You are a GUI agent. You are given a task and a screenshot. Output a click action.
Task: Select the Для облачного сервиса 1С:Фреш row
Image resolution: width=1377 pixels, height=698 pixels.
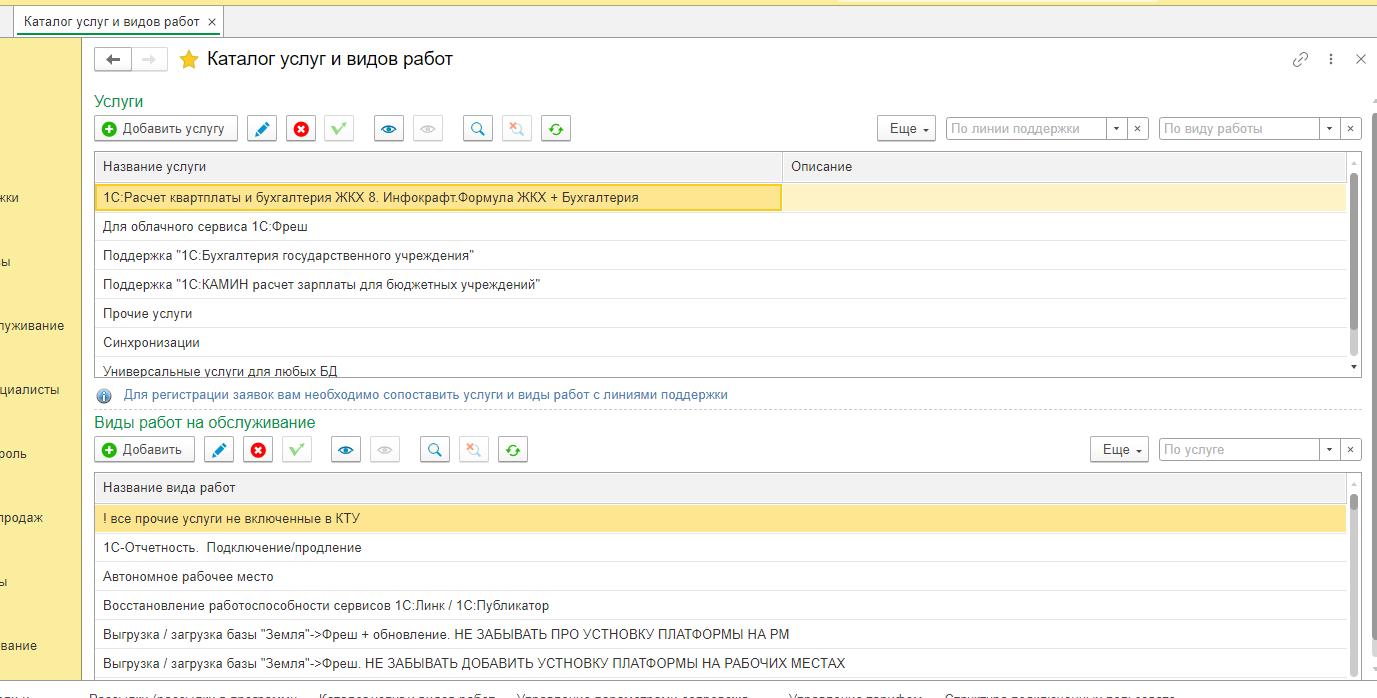[x=721, y=227]
